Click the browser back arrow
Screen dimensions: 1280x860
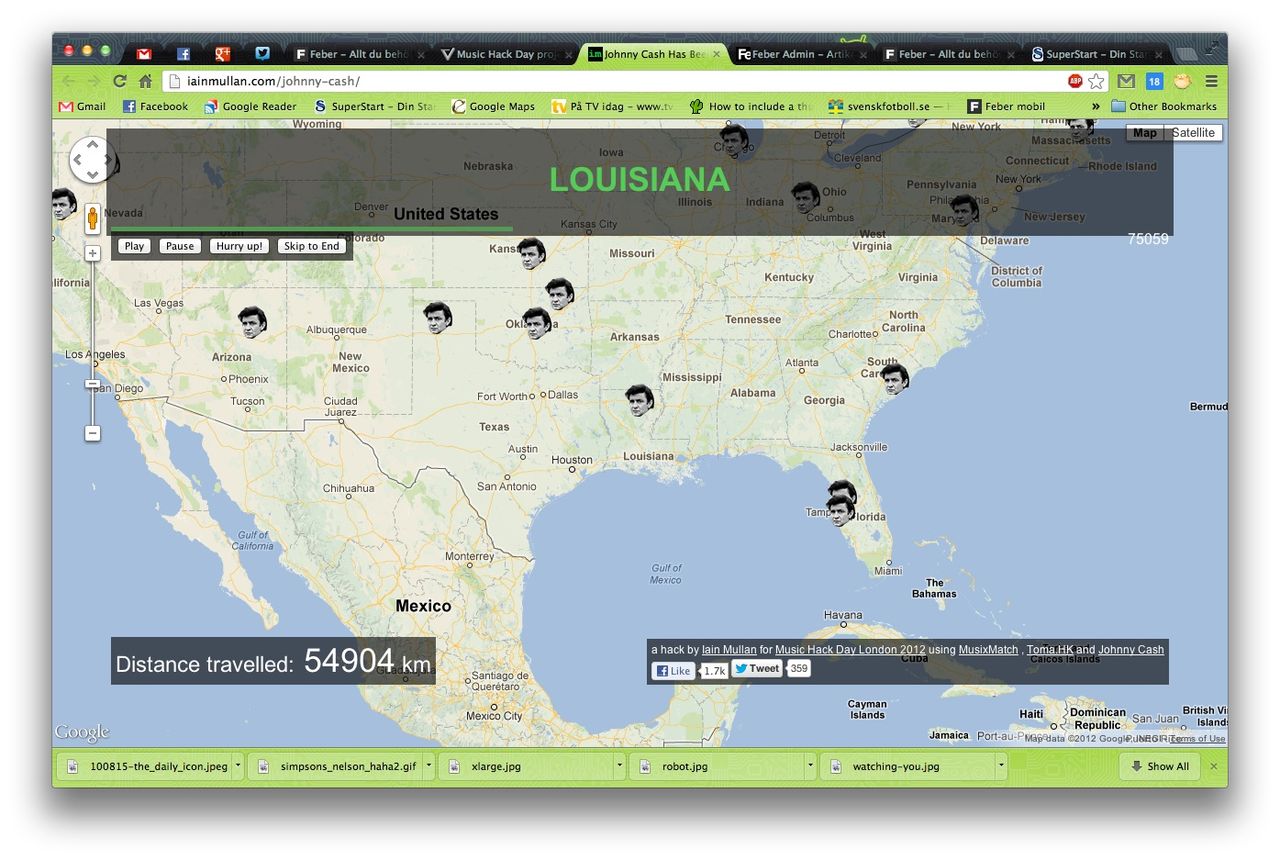coord(68,81)
